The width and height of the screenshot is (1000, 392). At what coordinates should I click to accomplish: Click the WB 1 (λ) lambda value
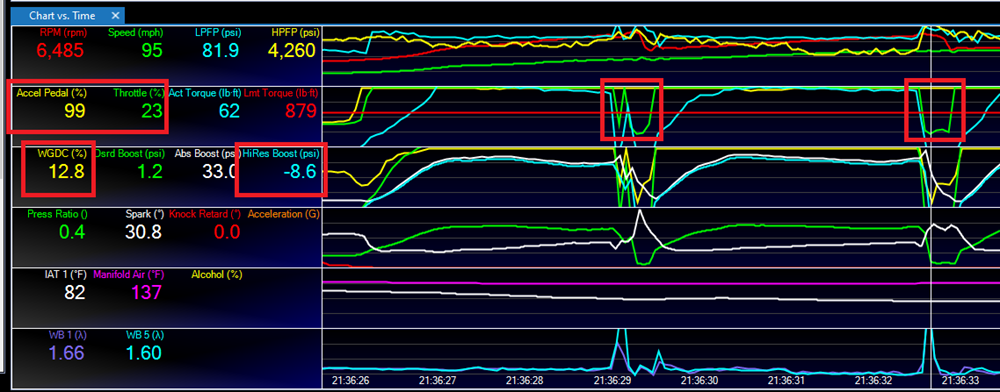tap(67, 352)
